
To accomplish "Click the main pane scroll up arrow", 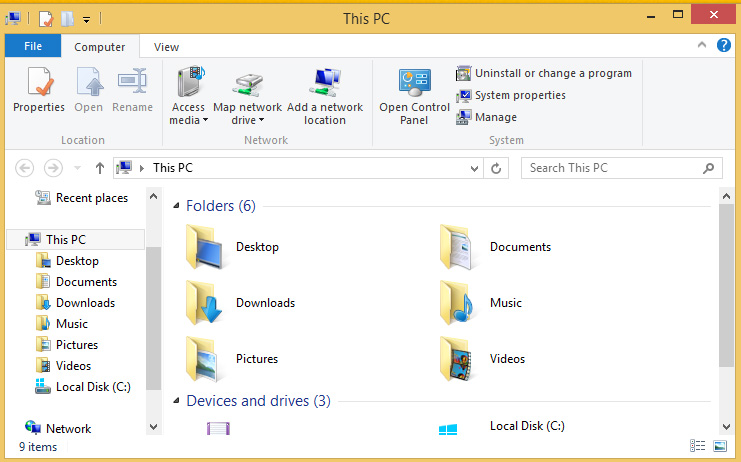I will coord(726,196).
